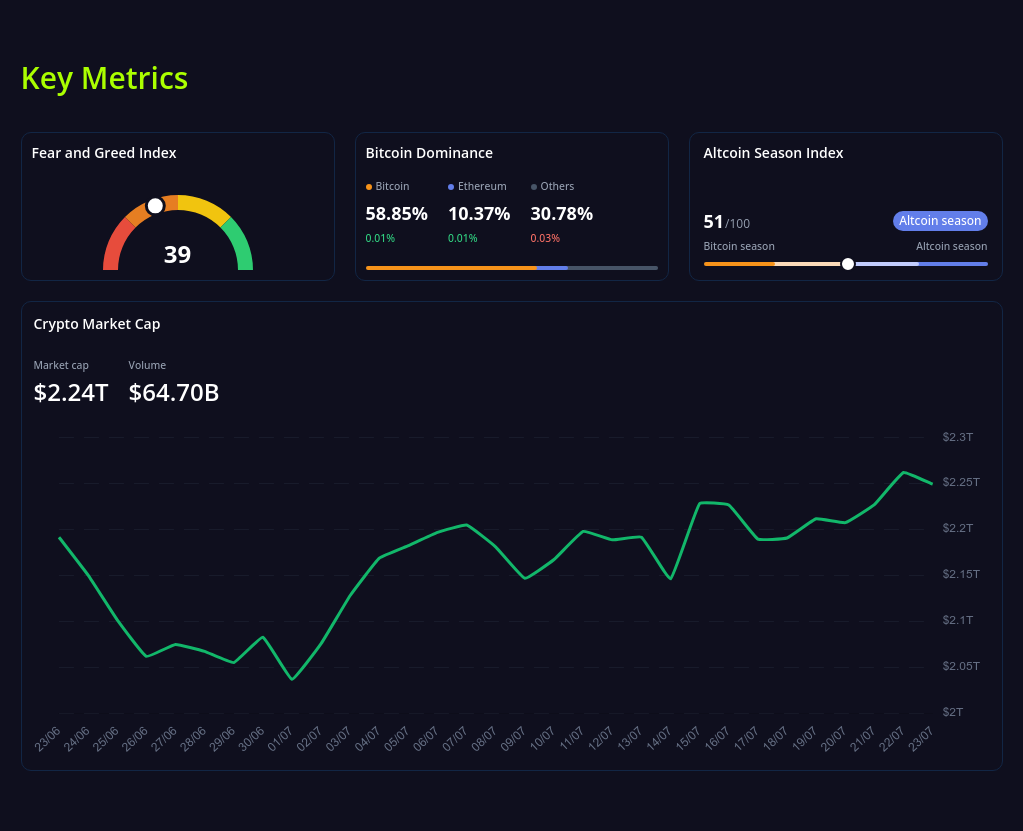1023x831 pixels.
Task: Click the gray Others legend dot
Action: pyautogui.click(x=534, y=187)
